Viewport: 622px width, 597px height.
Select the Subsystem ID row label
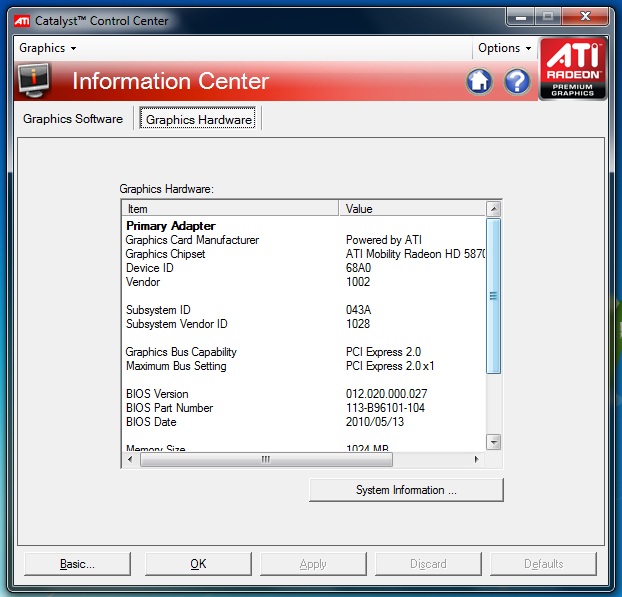click(x=158, y=310)
